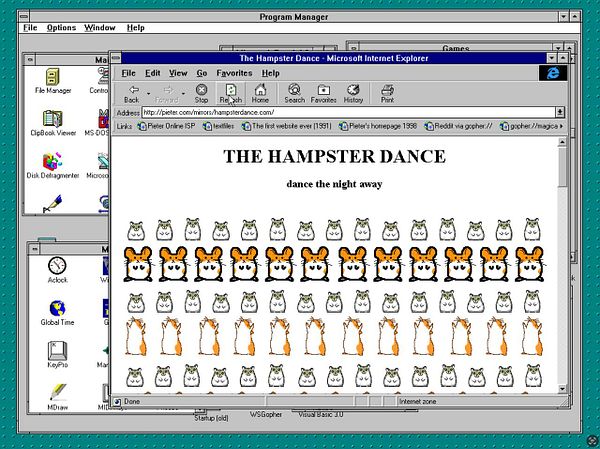Follow the Pieter Online ISP link
Viewport: 600px width, 449px height.
coord(167,126)
